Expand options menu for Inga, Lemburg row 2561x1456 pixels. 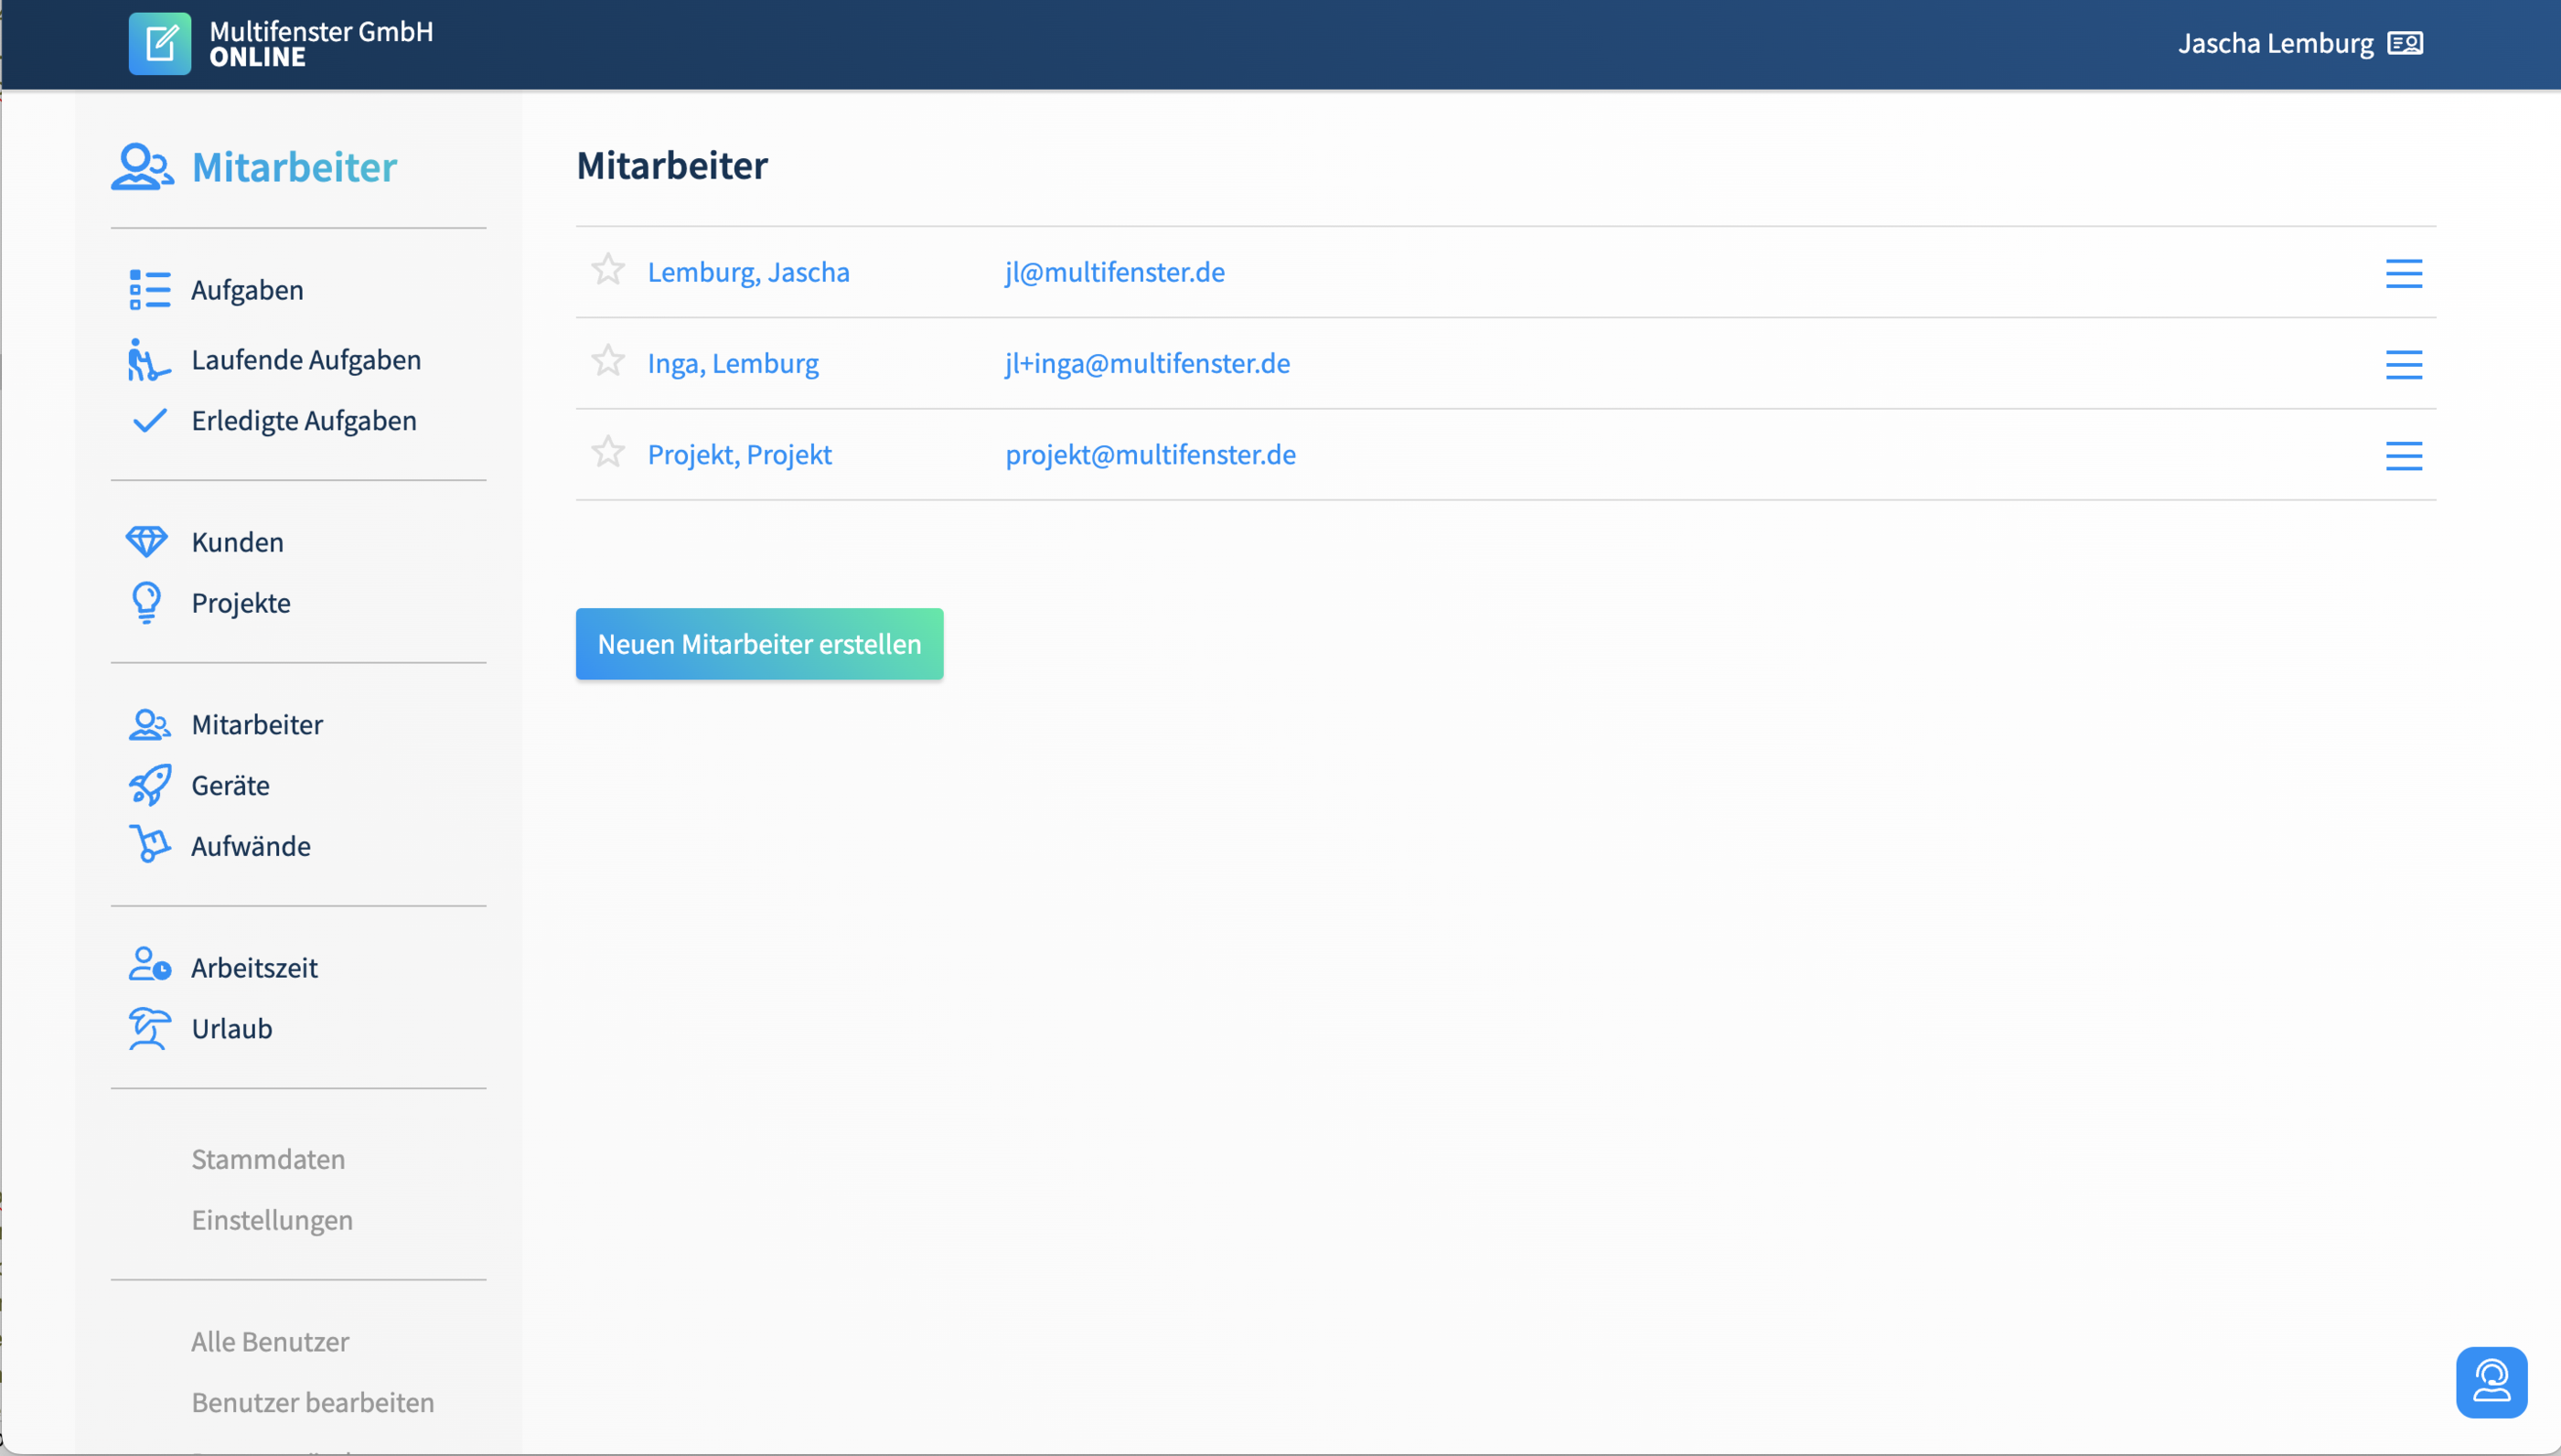2403,364
